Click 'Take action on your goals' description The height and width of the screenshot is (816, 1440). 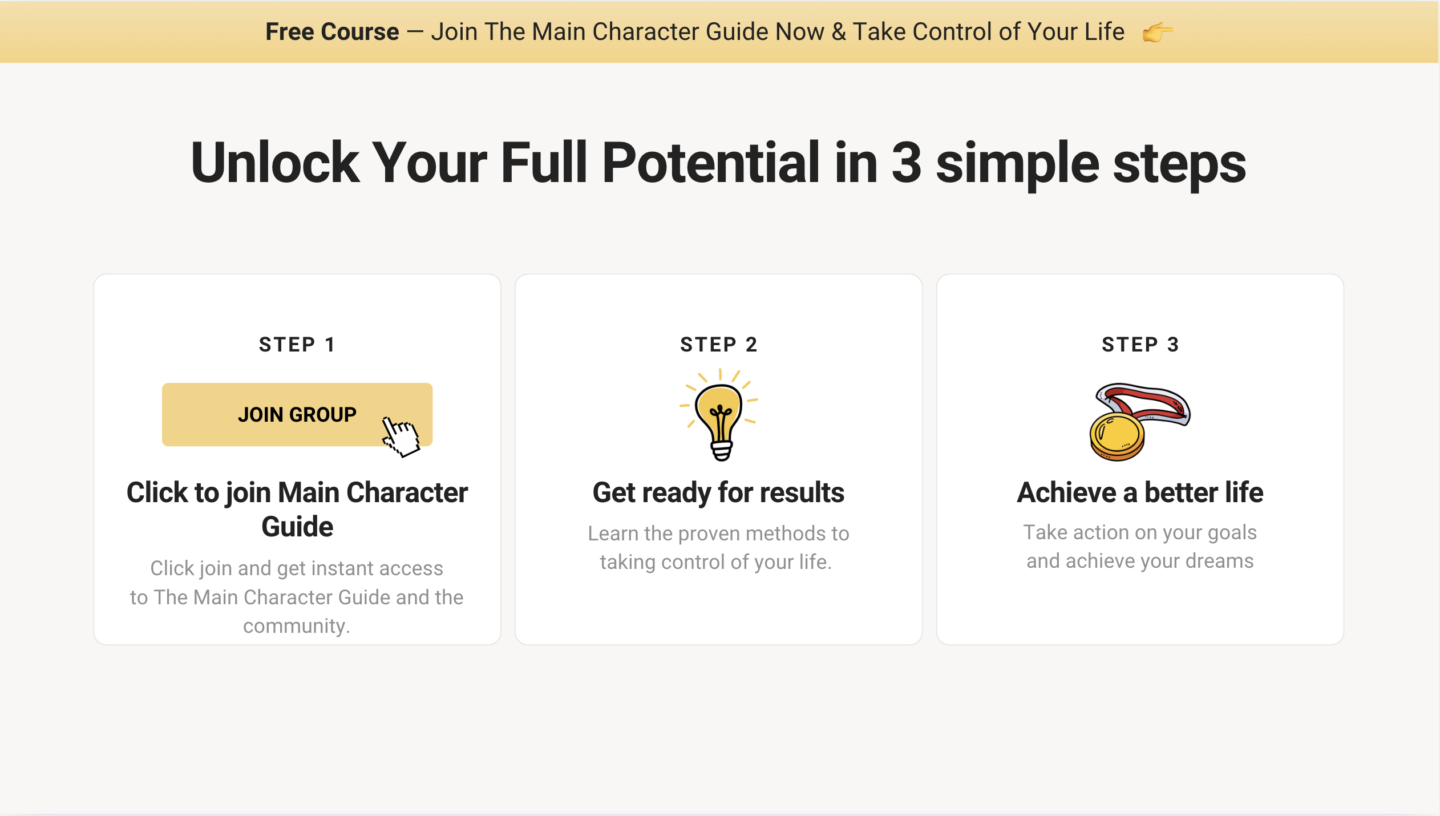click(x=1140, y=547)
